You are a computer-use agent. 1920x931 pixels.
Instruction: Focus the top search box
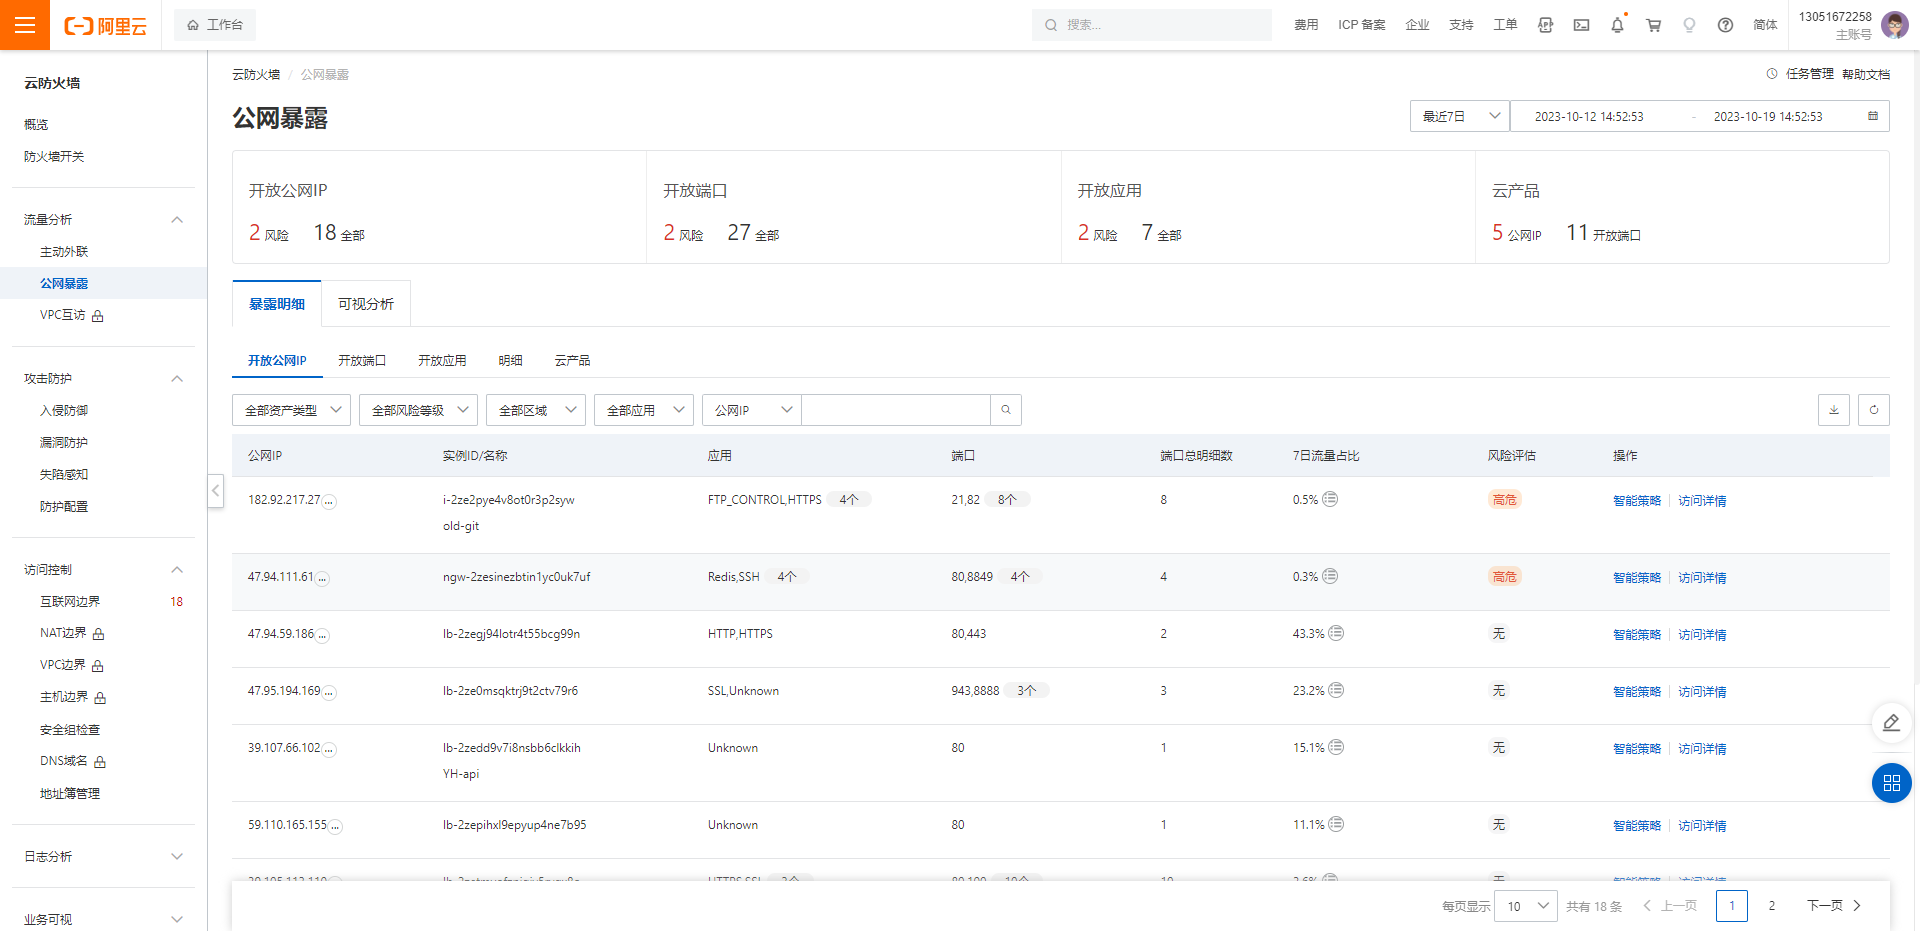coord(1152,25)
